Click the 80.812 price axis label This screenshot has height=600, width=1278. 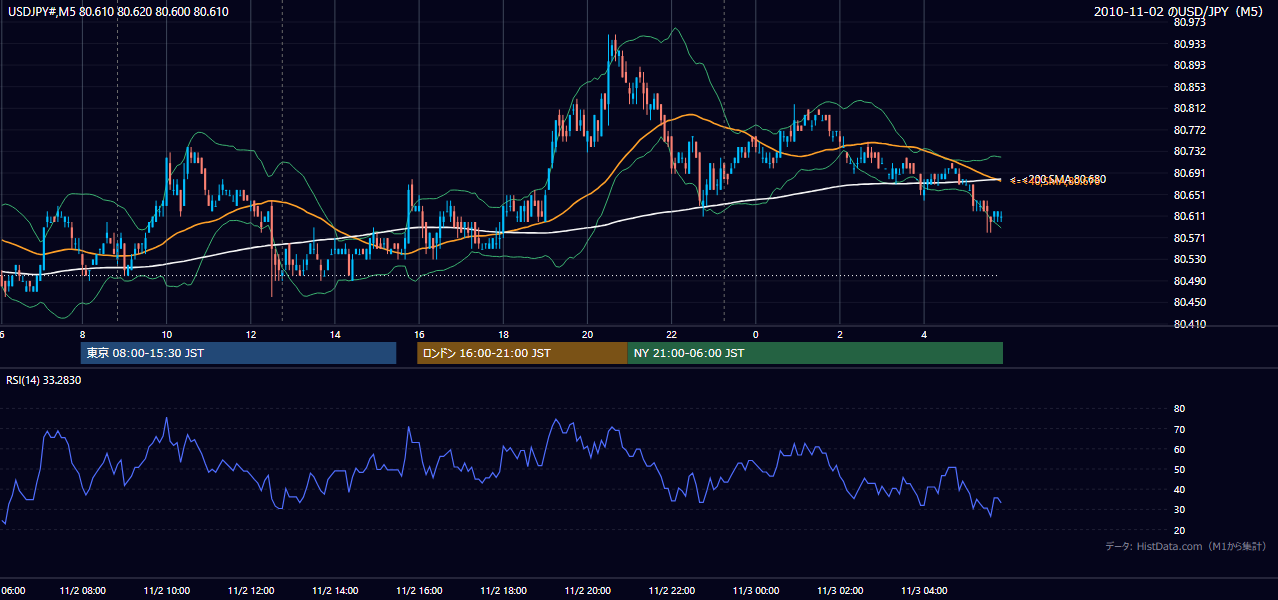click(x=1190, y=108)
